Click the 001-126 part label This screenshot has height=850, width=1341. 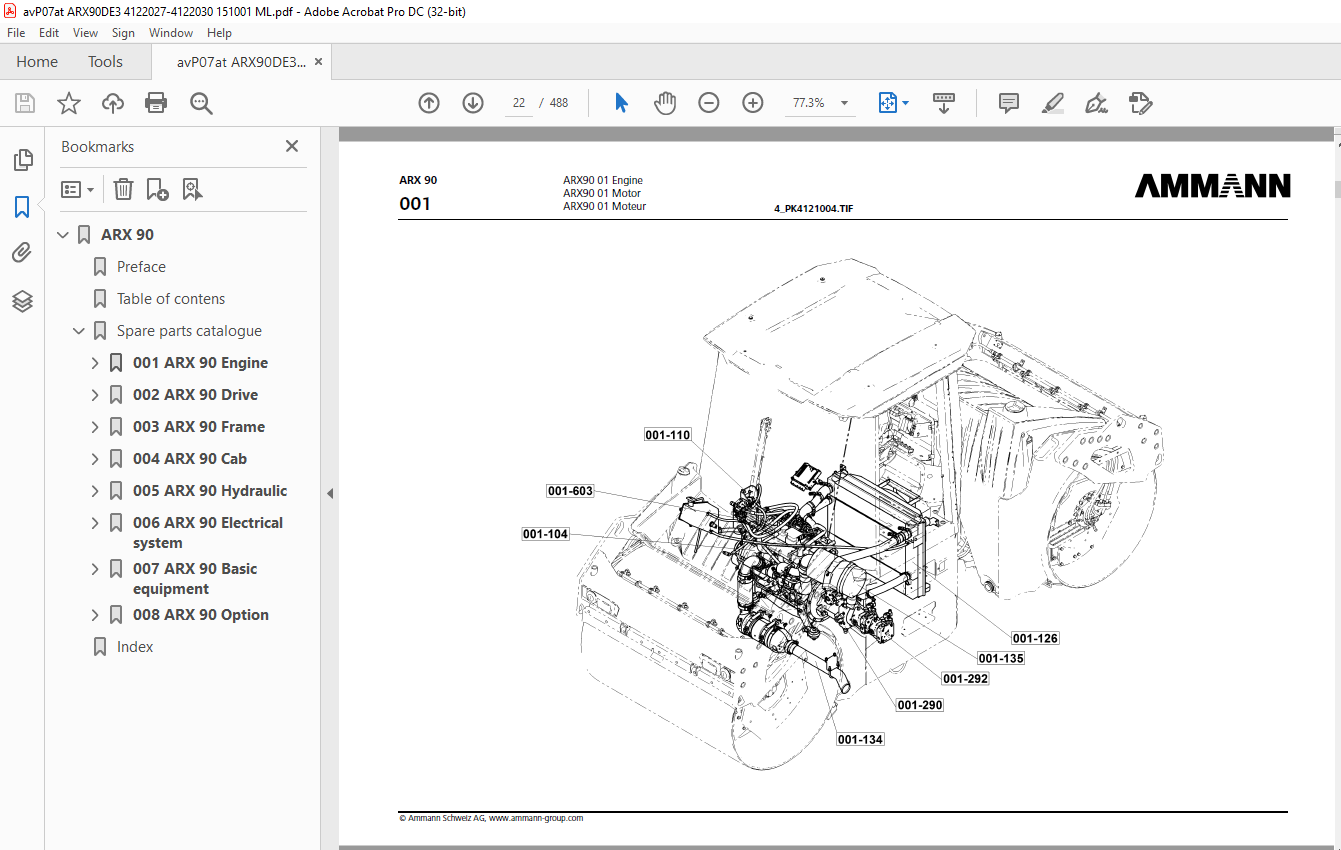(1035, 638)
